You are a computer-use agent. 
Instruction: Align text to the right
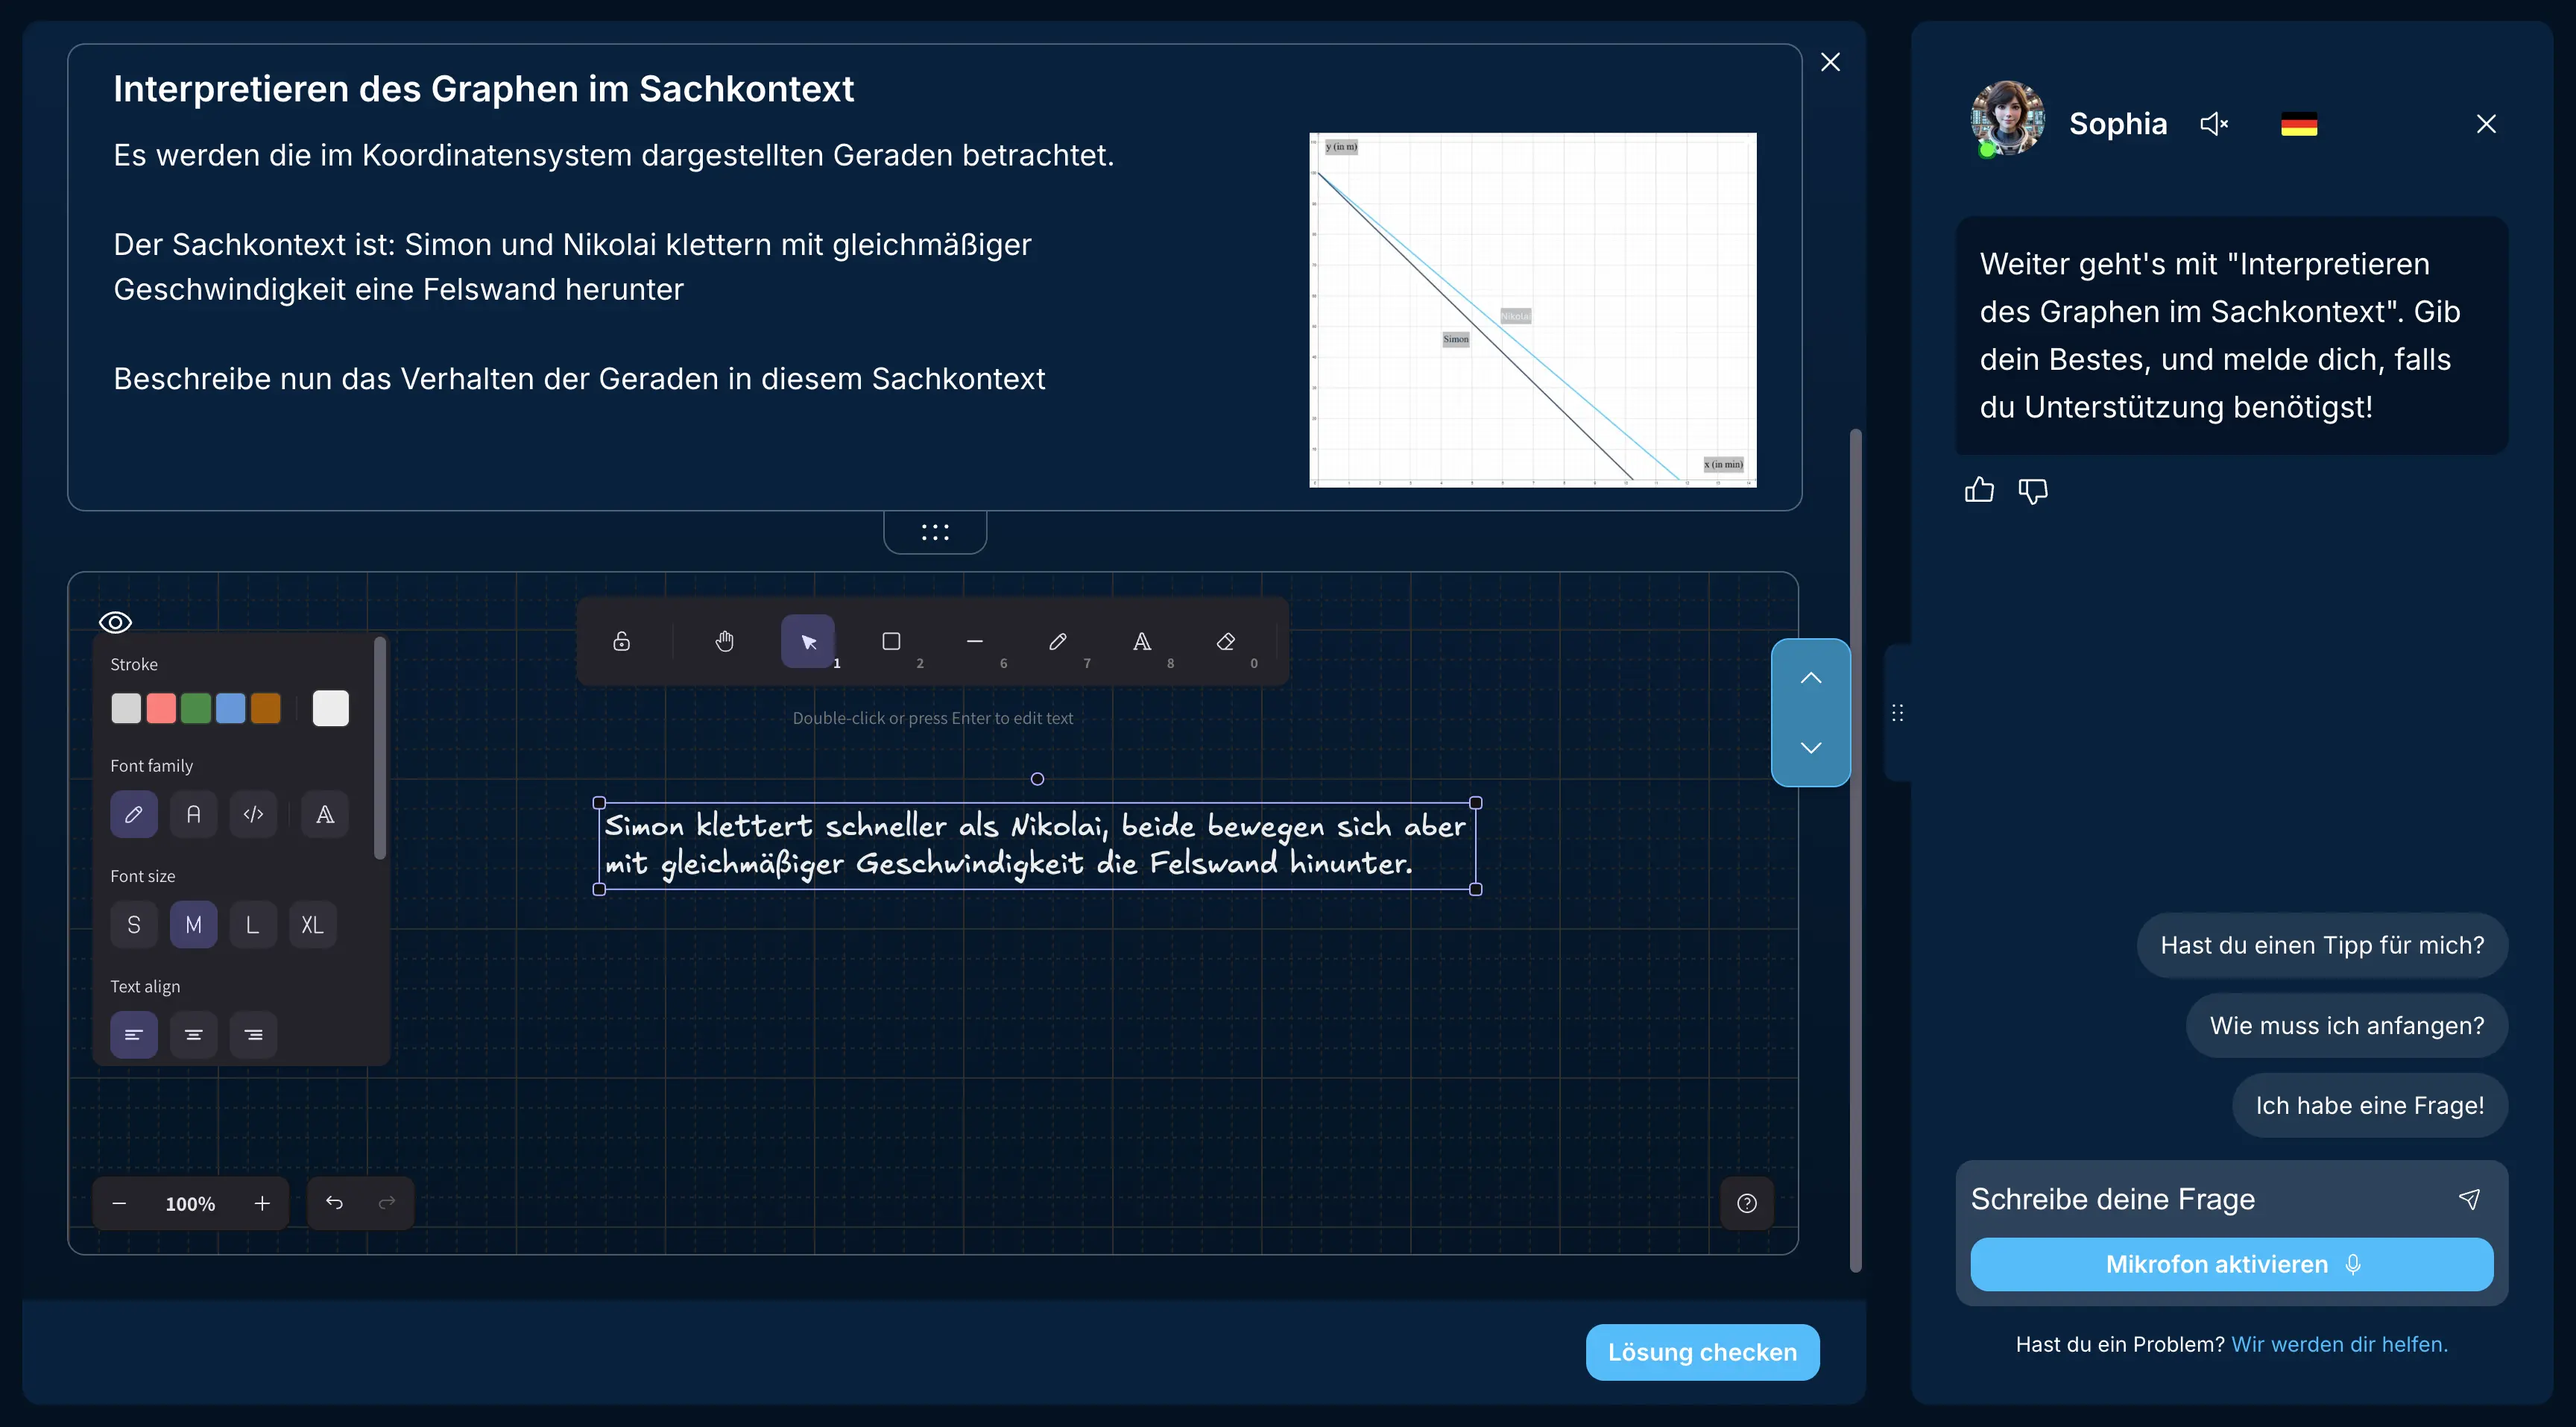[253, 1035]
